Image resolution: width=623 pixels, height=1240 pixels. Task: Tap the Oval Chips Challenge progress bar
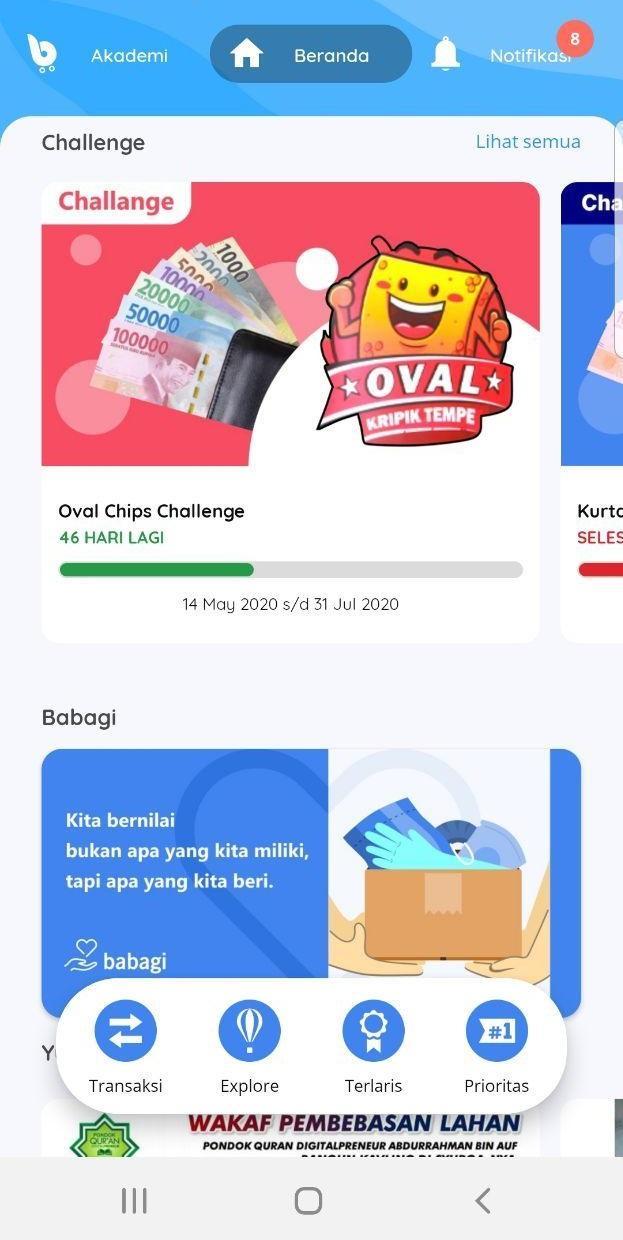(x=290, y=570)
